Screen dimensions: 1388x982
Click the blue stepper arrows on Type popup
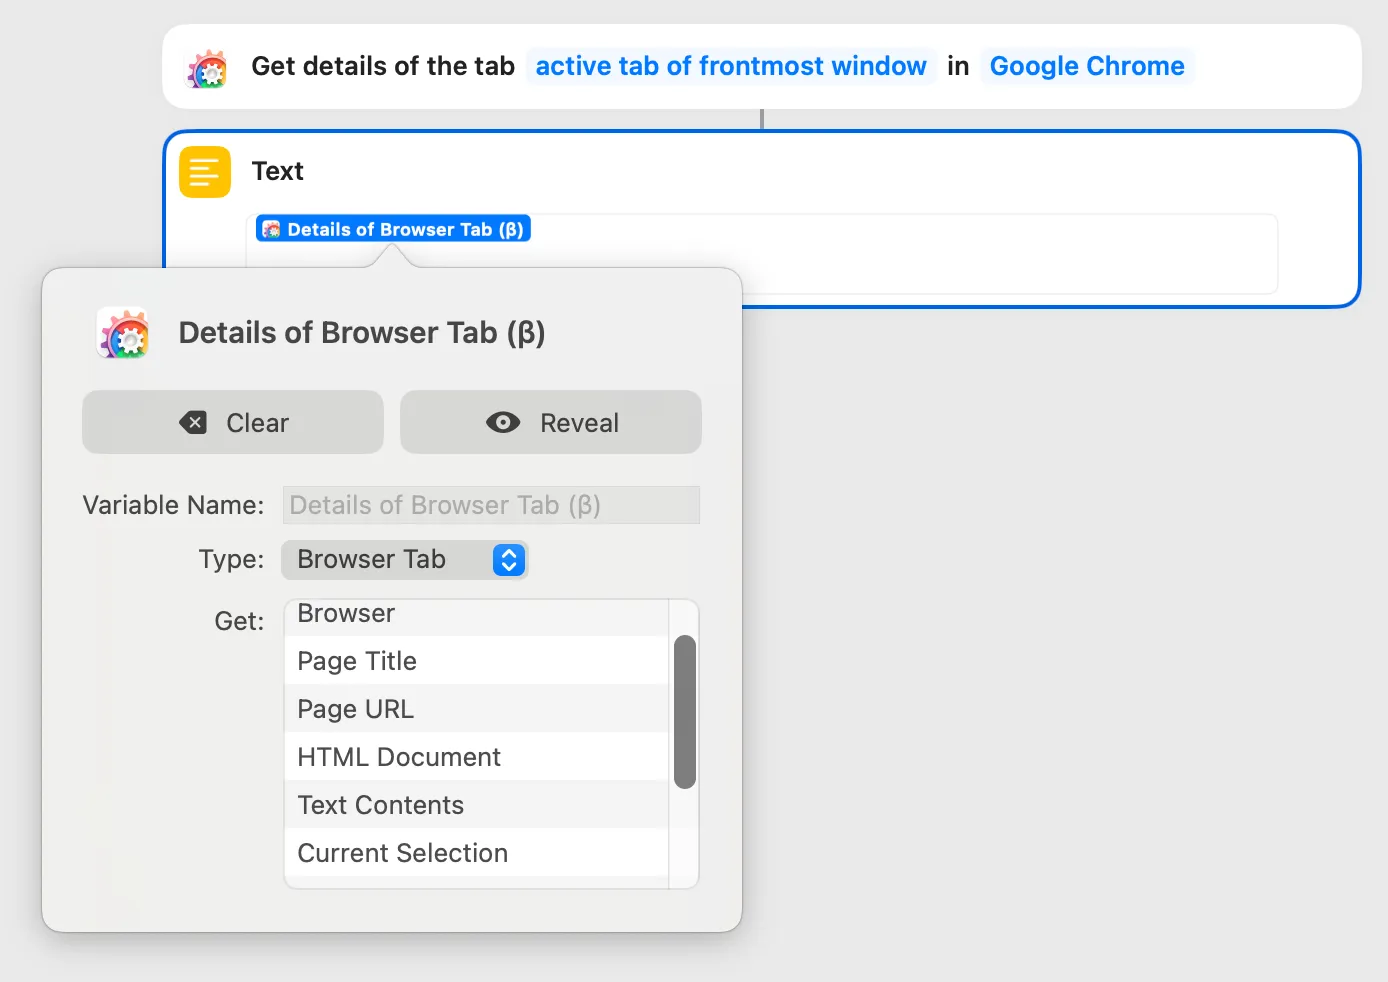(508, 560)
